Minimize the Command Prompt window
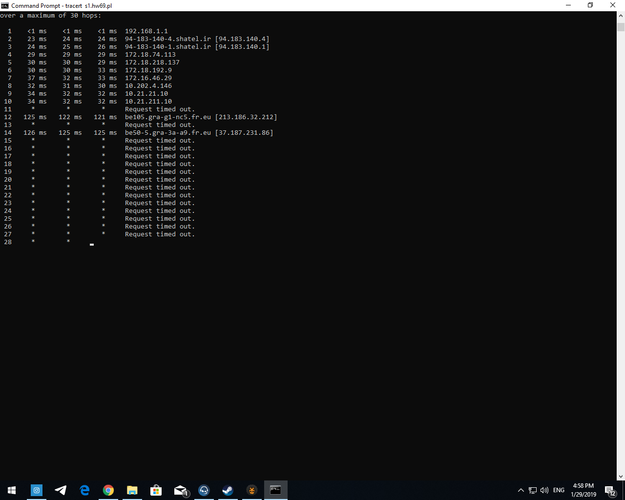This screenshot has height=500, width=625. point(568,5)
